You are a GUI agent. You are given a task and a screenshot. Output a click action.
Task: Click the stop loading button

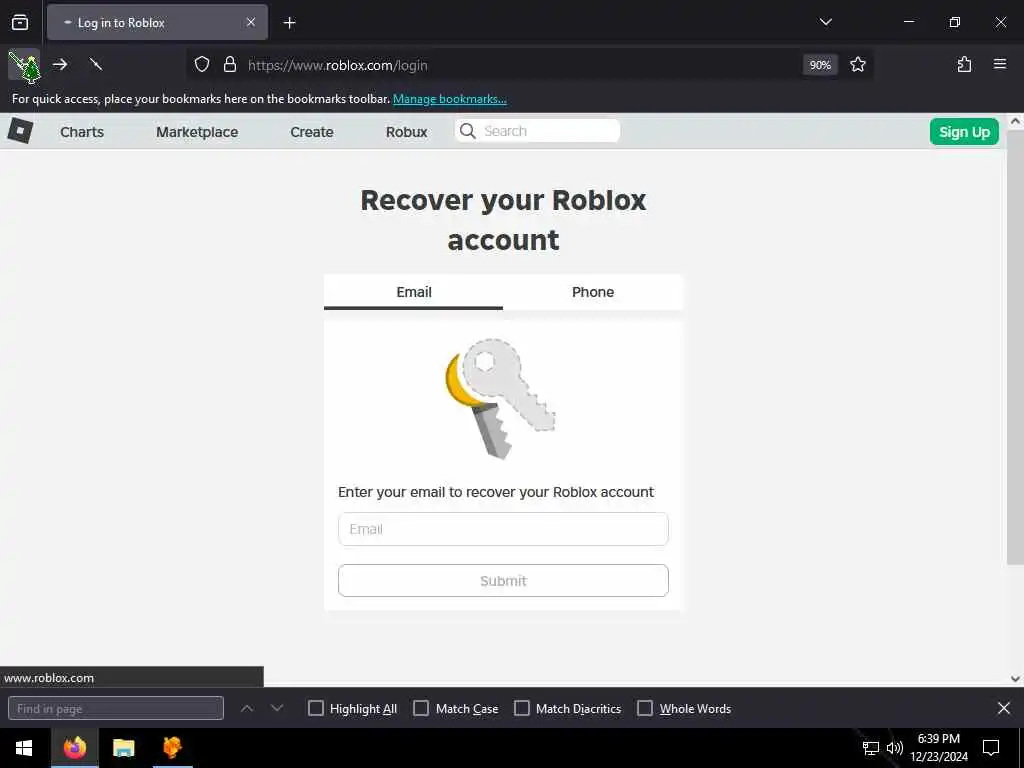95,65
